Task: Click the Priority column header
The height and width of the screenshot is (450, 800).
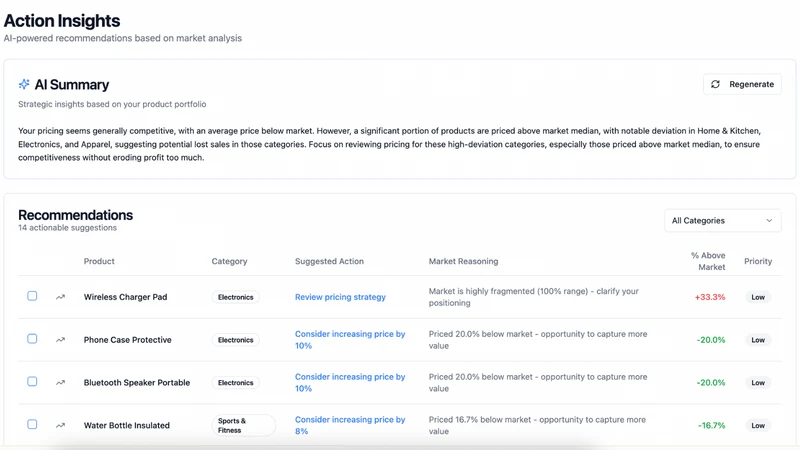Action: pos(758,261)
